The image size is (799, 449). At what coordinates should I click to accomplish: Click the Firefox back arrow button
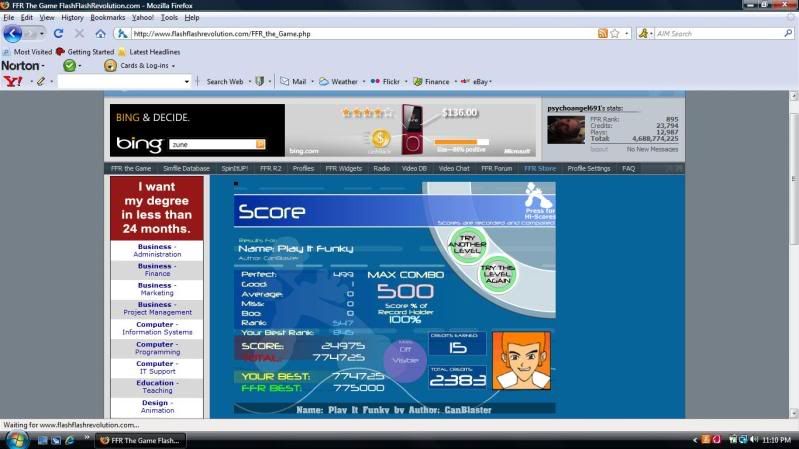13,33
